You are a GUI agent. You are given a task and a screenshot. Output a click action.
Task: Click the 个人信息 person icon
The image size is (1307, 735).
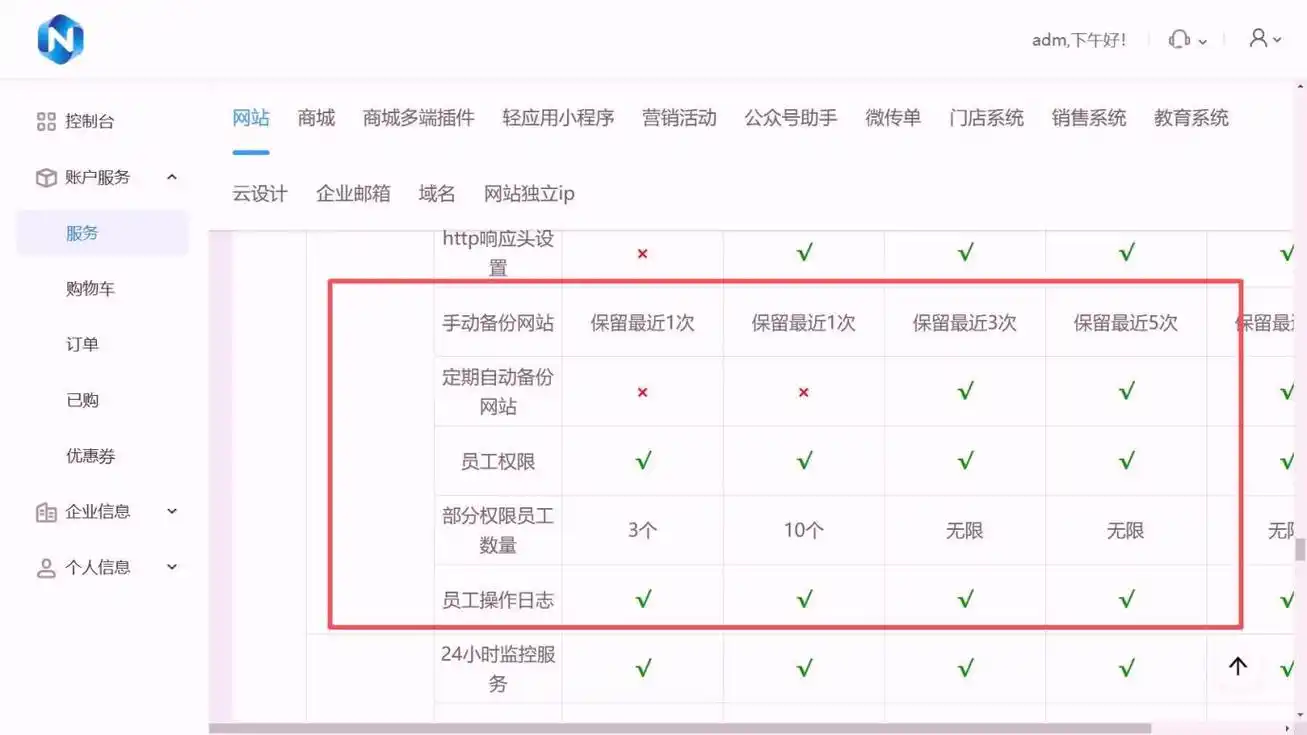pos(46,567)
